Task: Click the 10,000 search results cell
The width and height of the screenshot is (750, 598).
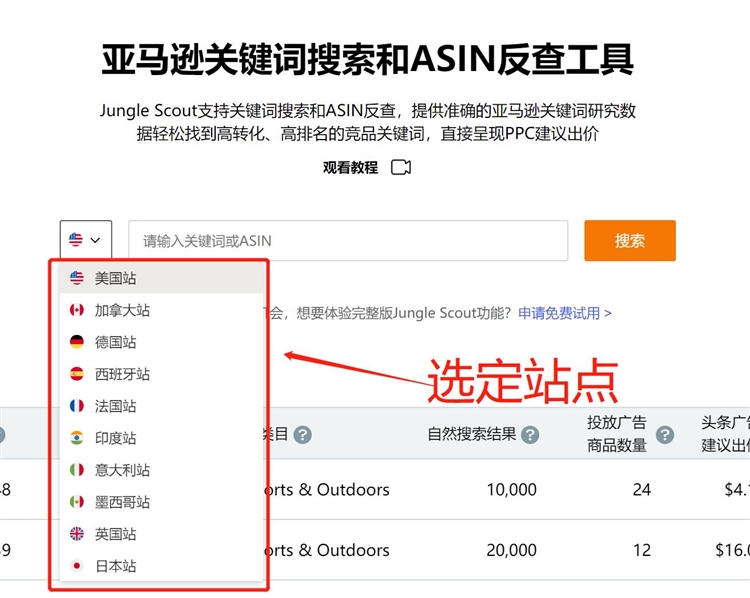Action: 511,489
